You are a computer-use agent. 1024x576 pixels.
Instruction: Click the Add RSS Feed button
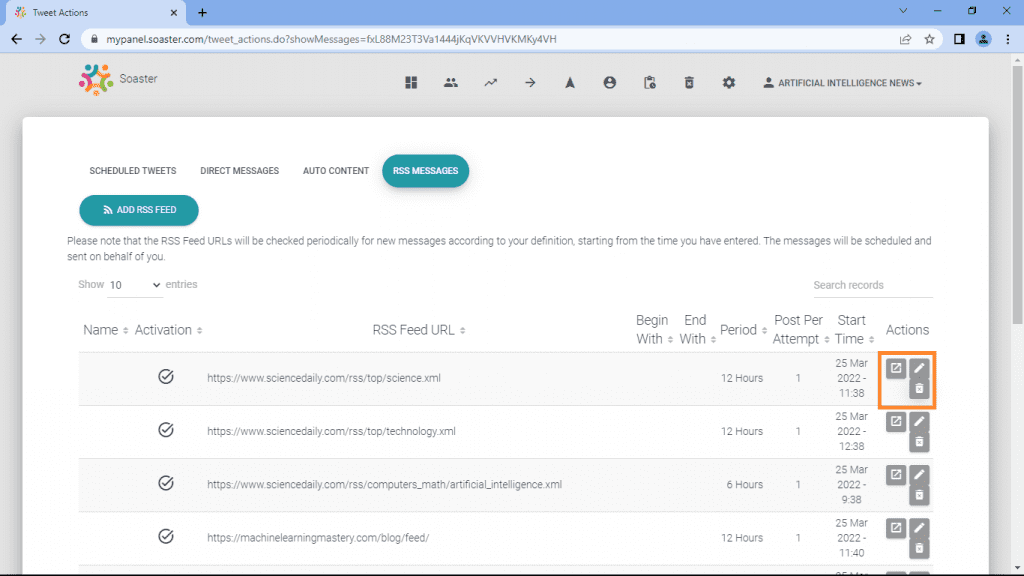[139, 210]
